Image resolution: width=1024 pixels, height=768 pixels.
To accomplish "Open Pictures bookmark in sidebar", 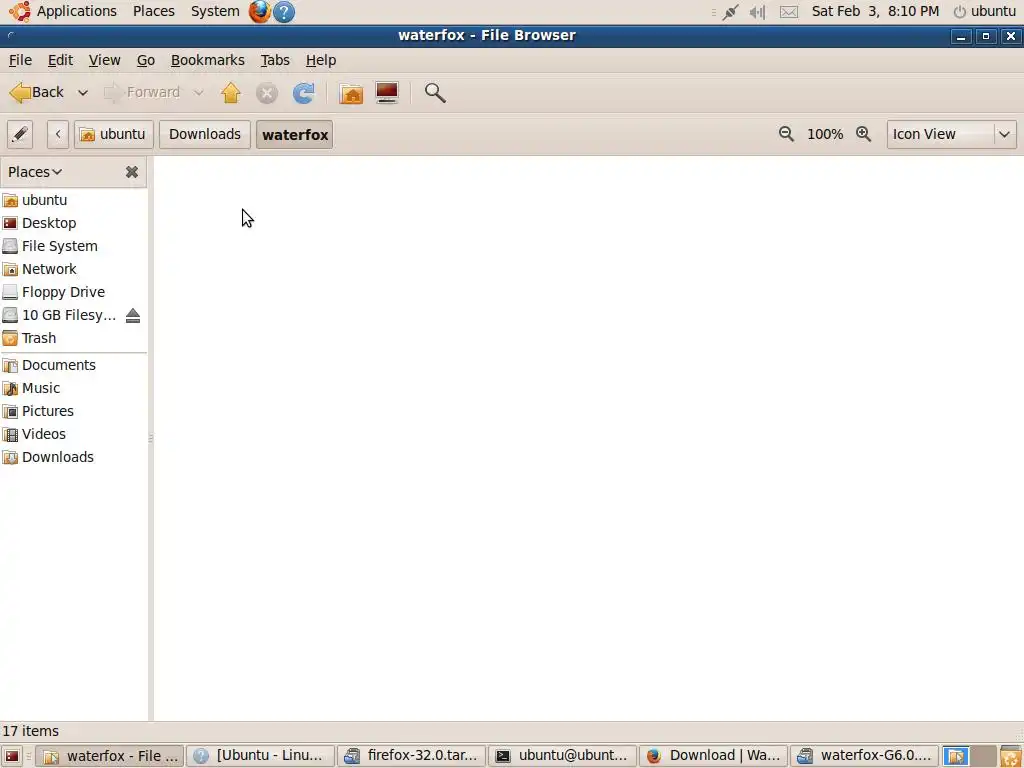I will tap(74, 411).
